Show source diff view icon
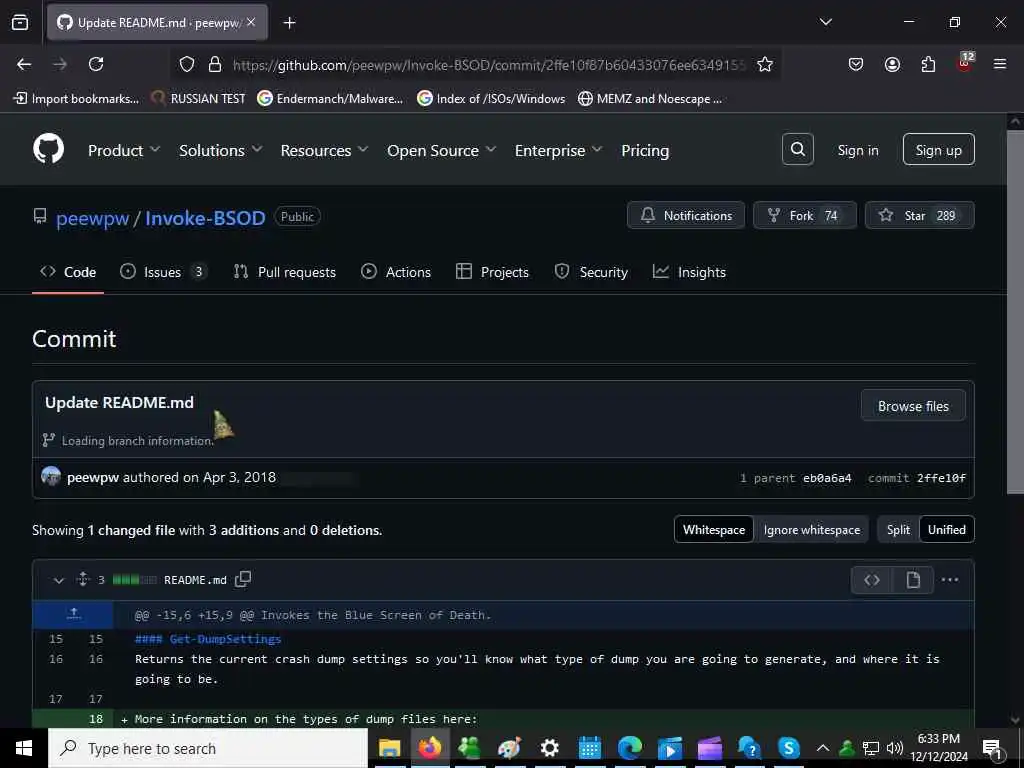 (872, 580)
